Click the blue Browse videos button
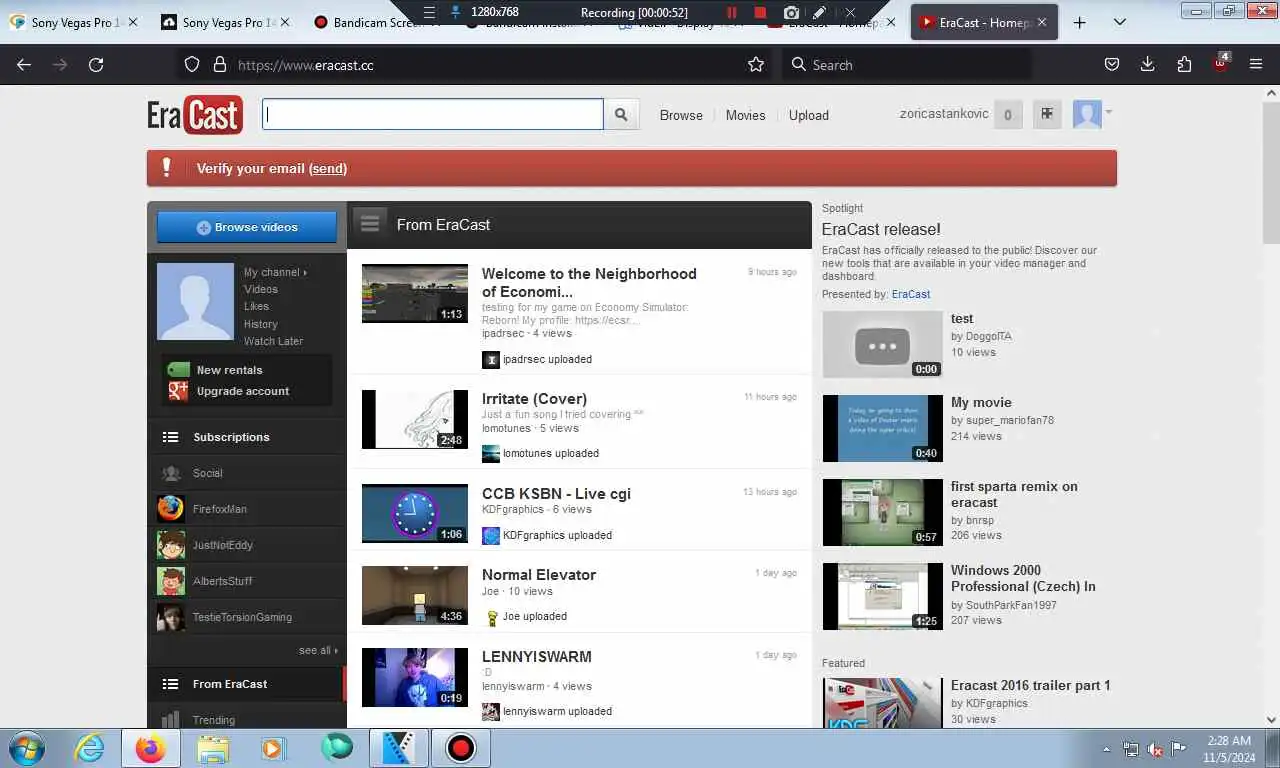 tap(247, 227)
